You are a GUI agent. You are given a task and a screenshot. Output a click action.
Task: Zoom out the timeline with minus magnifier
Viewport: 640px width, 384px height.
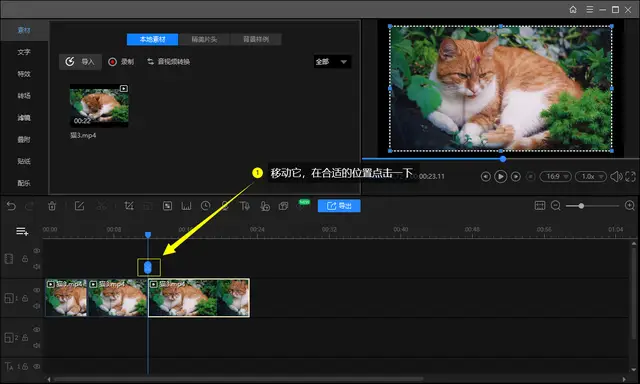[556, 206]
